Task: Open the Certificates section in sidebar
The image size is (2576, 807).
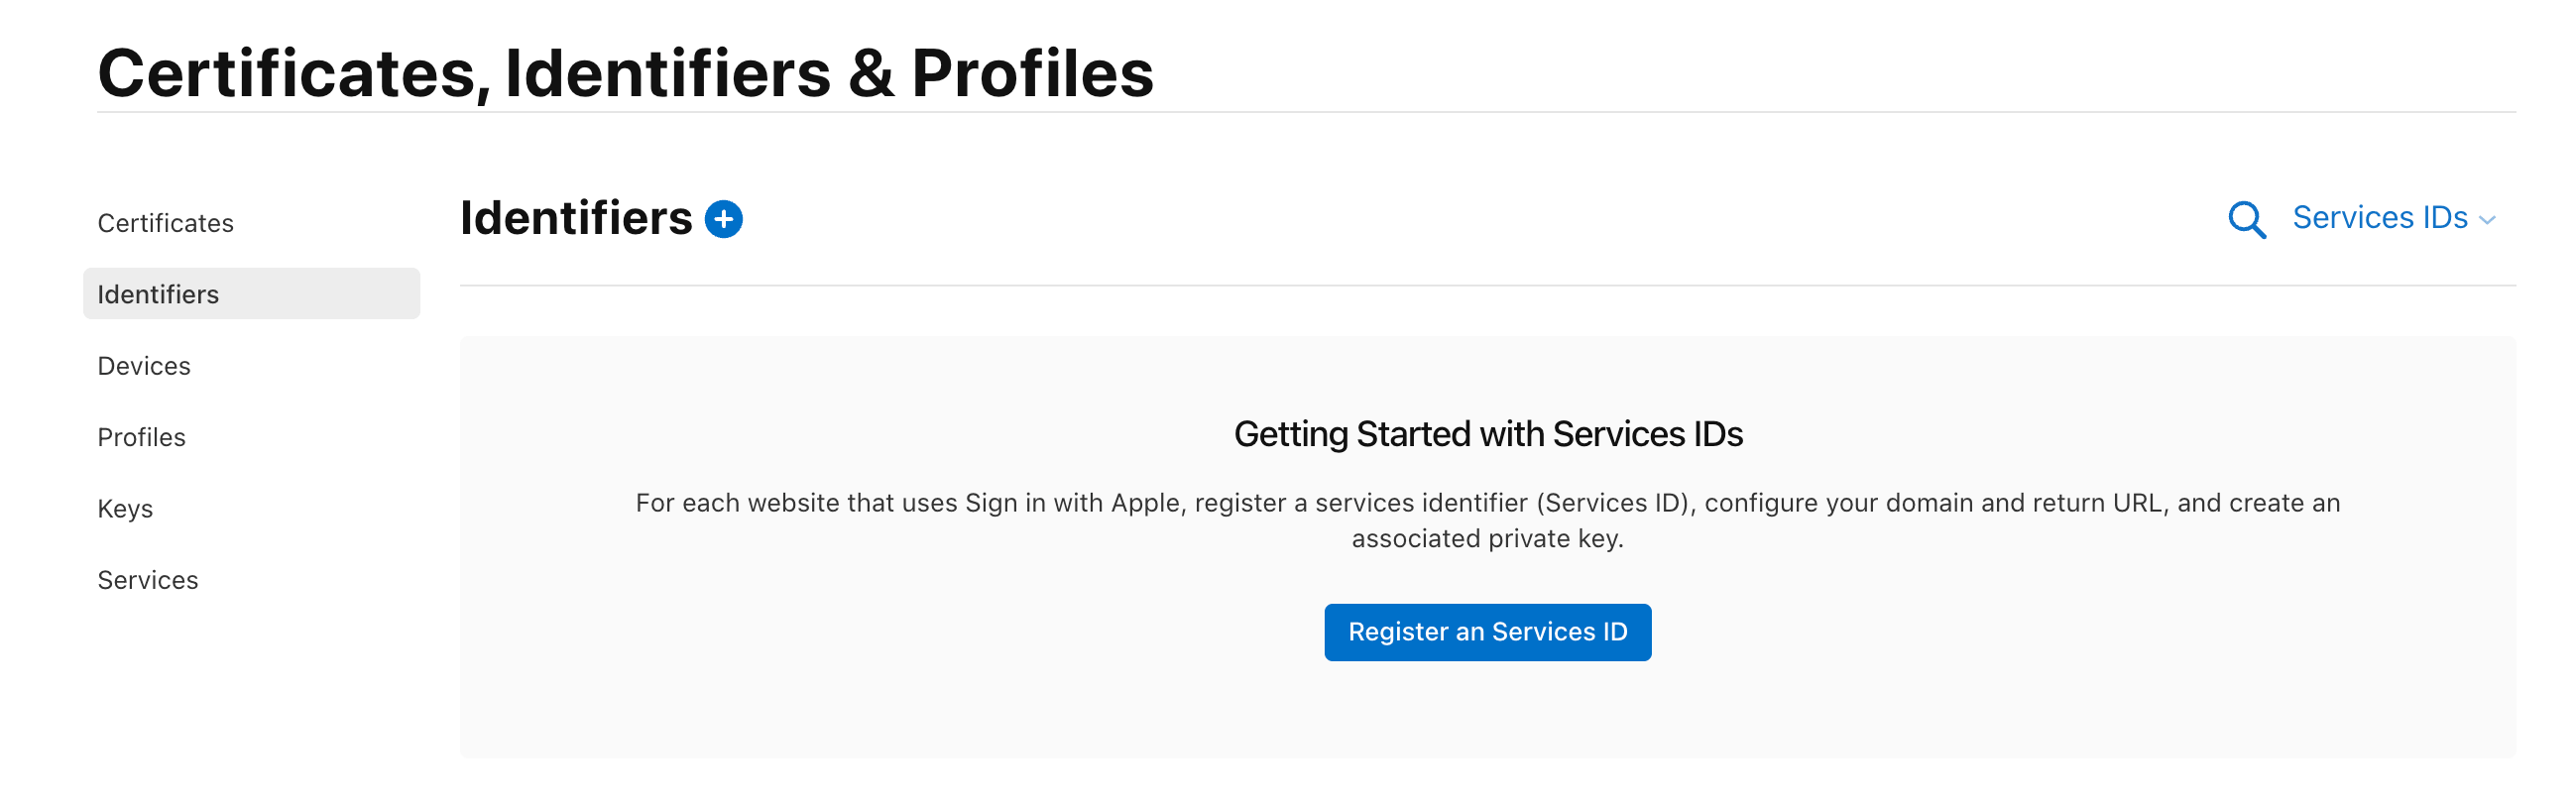Action: [165, 223]
